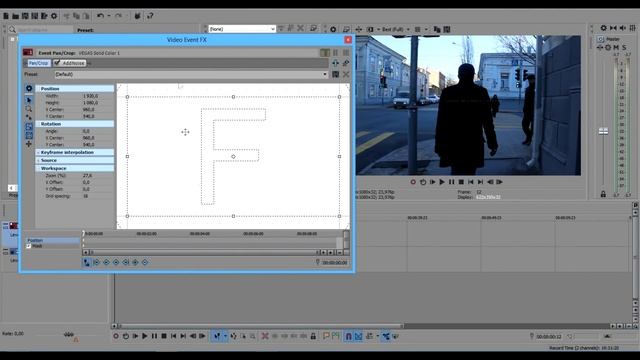640x360 pixels.
Task: Click Move Freely icon in Pan/Crop sidebar
Action: click(29, 144)
